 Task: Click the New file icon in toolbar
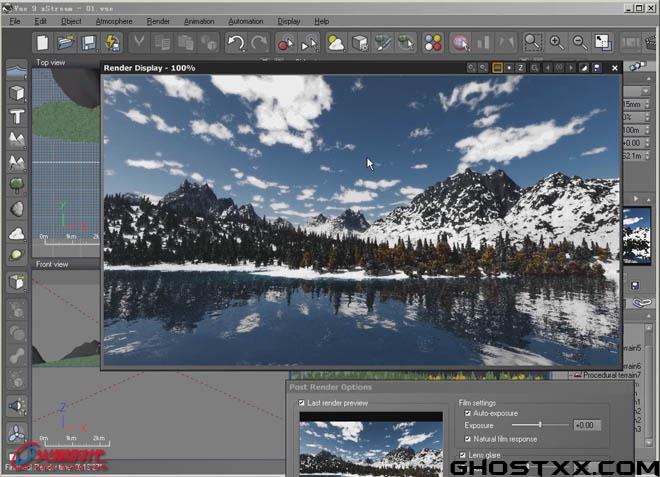pyautogui.click(x=43, y=43)
